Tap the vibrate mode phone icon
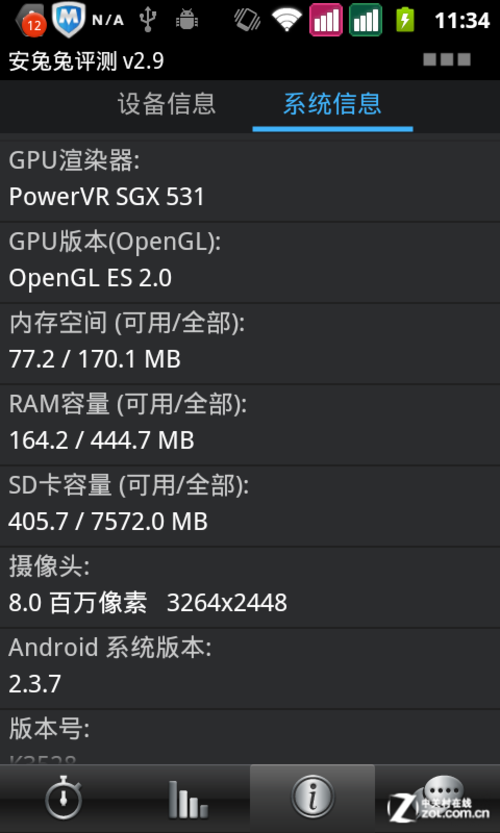Viewport: 500px width, 833px height. coord(247,20)
